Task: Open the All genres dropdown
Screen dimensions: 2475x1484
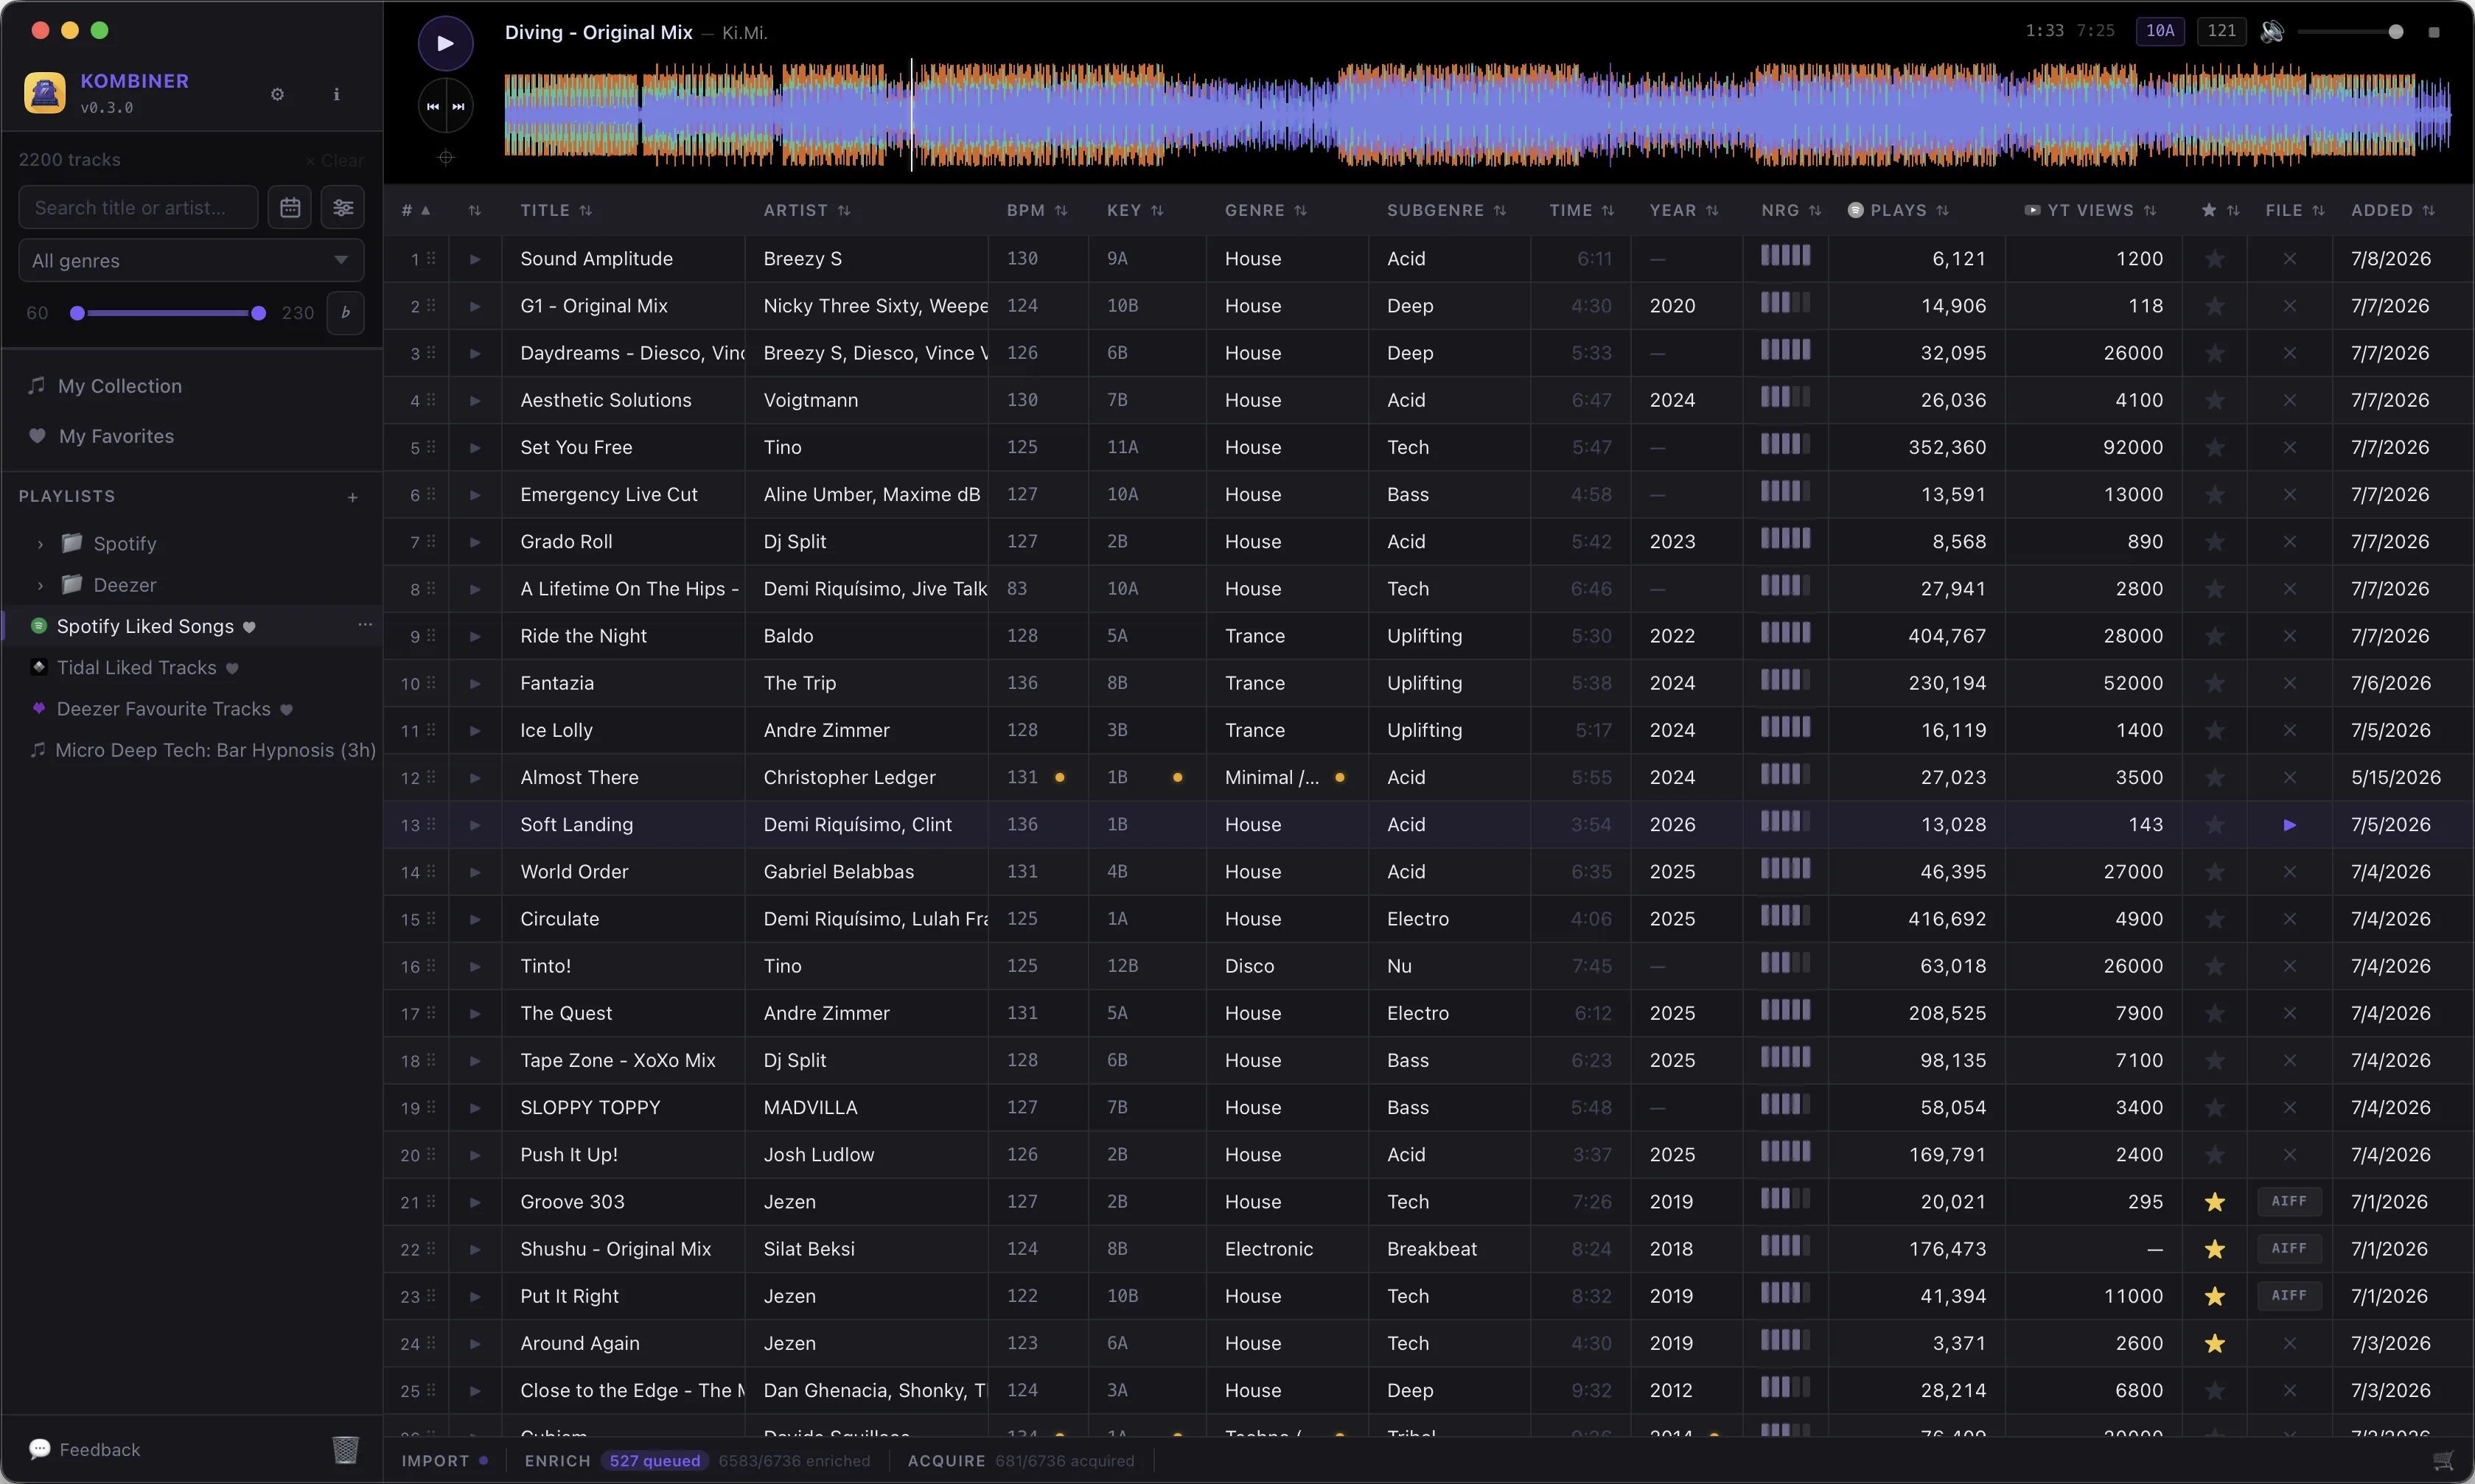Action: click(x=191, y=260)
